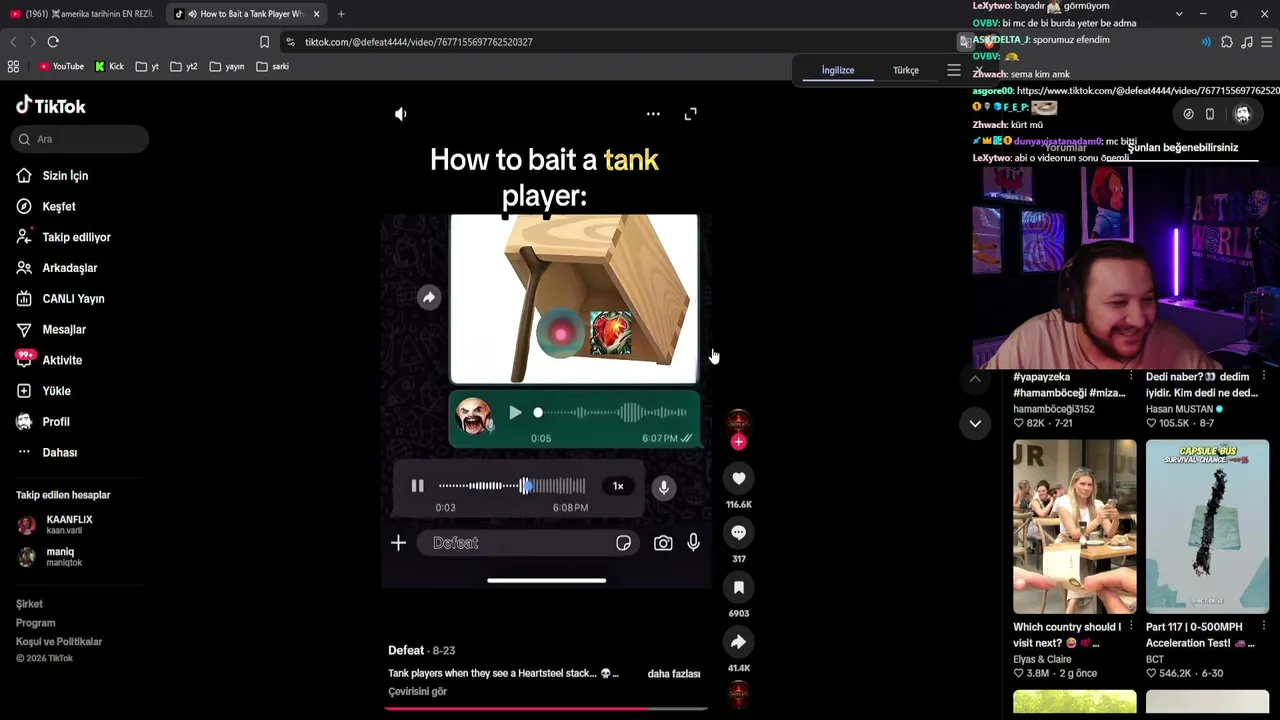
Task: Follow Defeat with the red plus button
Action: 739,441
